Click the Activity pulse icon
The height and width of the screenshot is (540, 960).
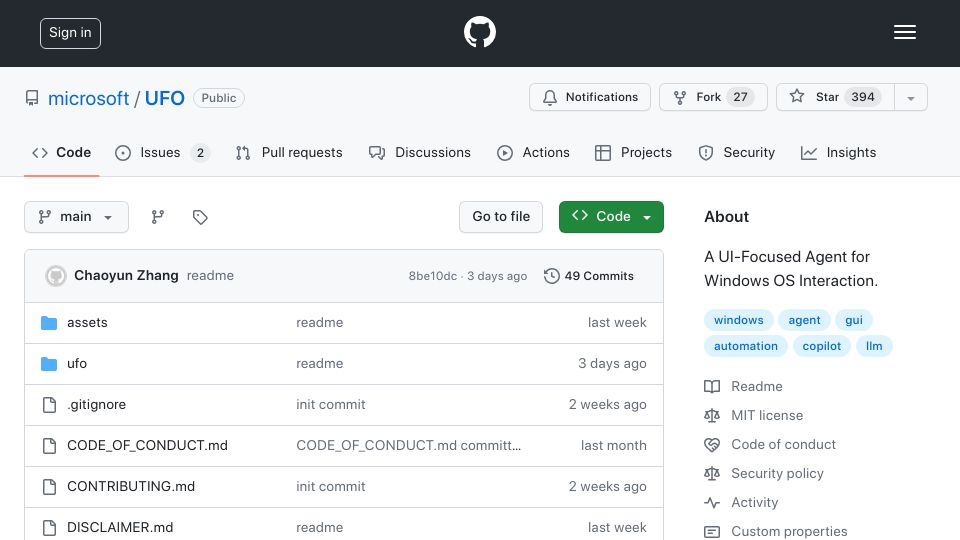pyautogui.click(x=712, y=503)
